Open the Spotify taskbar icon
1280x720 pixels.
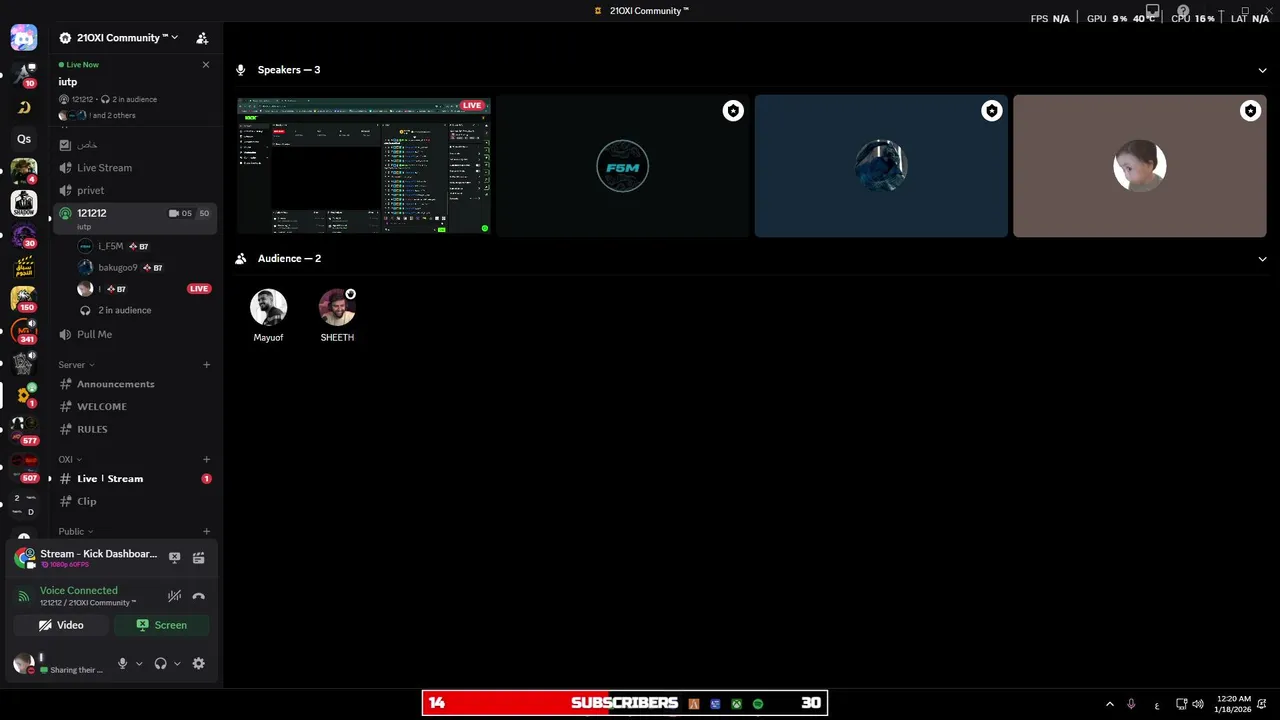point(758,704)
